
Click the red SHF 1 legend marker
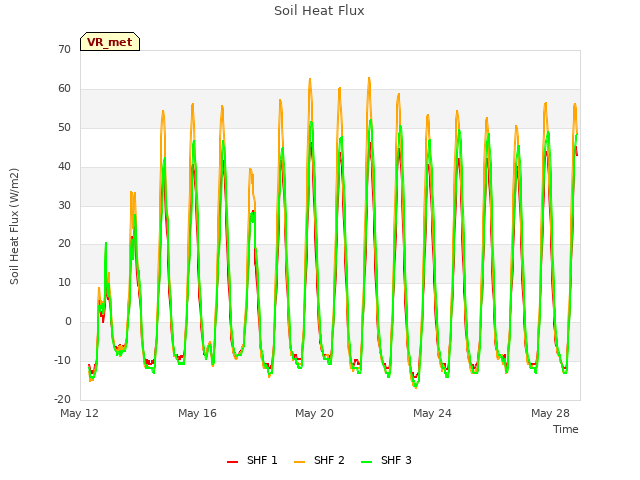(x=232, y=462)
